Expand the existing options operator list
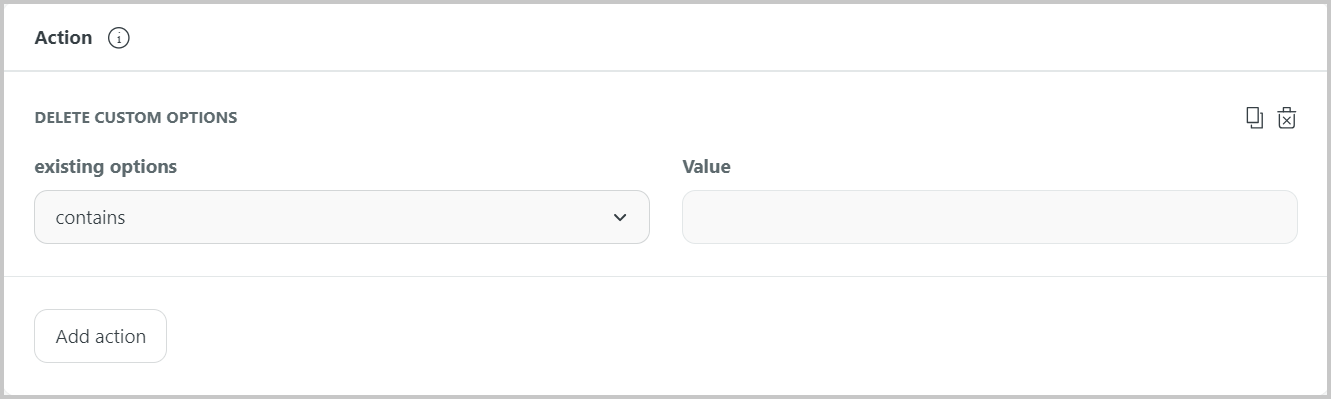 click(342, 217)
